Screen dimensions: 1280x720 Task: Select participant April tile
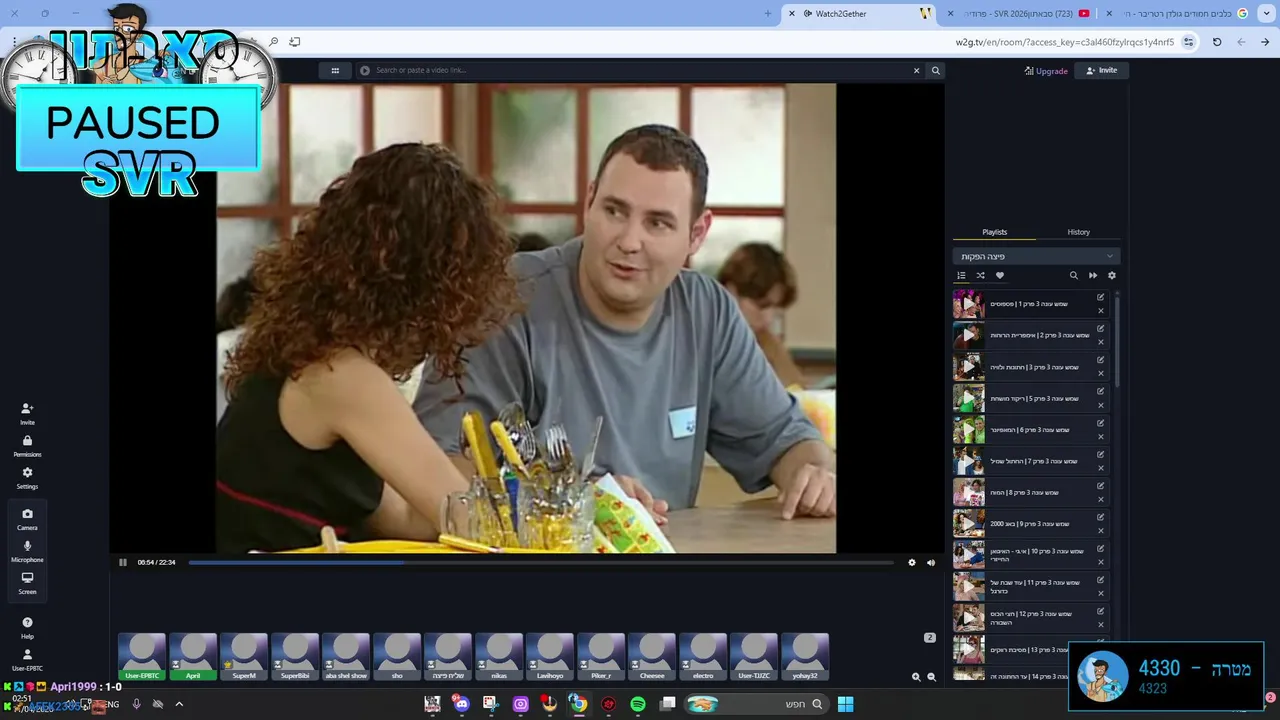(x=193, y=657)
